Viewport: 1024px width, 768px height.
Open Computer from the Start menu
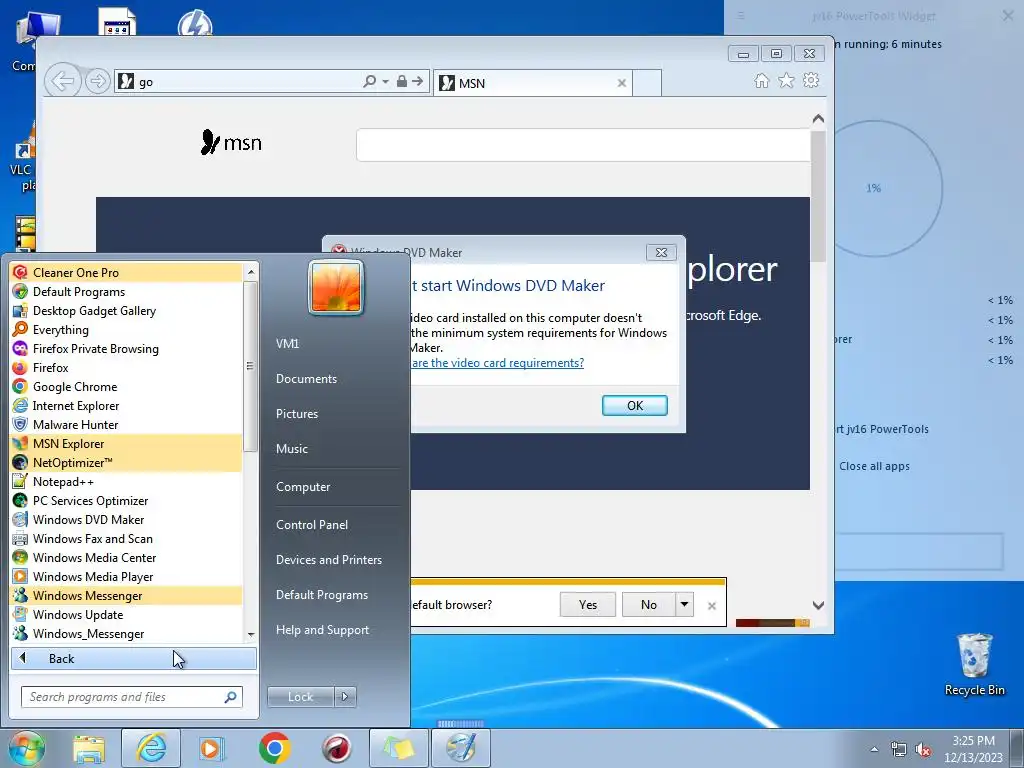[x=303, y=487]
